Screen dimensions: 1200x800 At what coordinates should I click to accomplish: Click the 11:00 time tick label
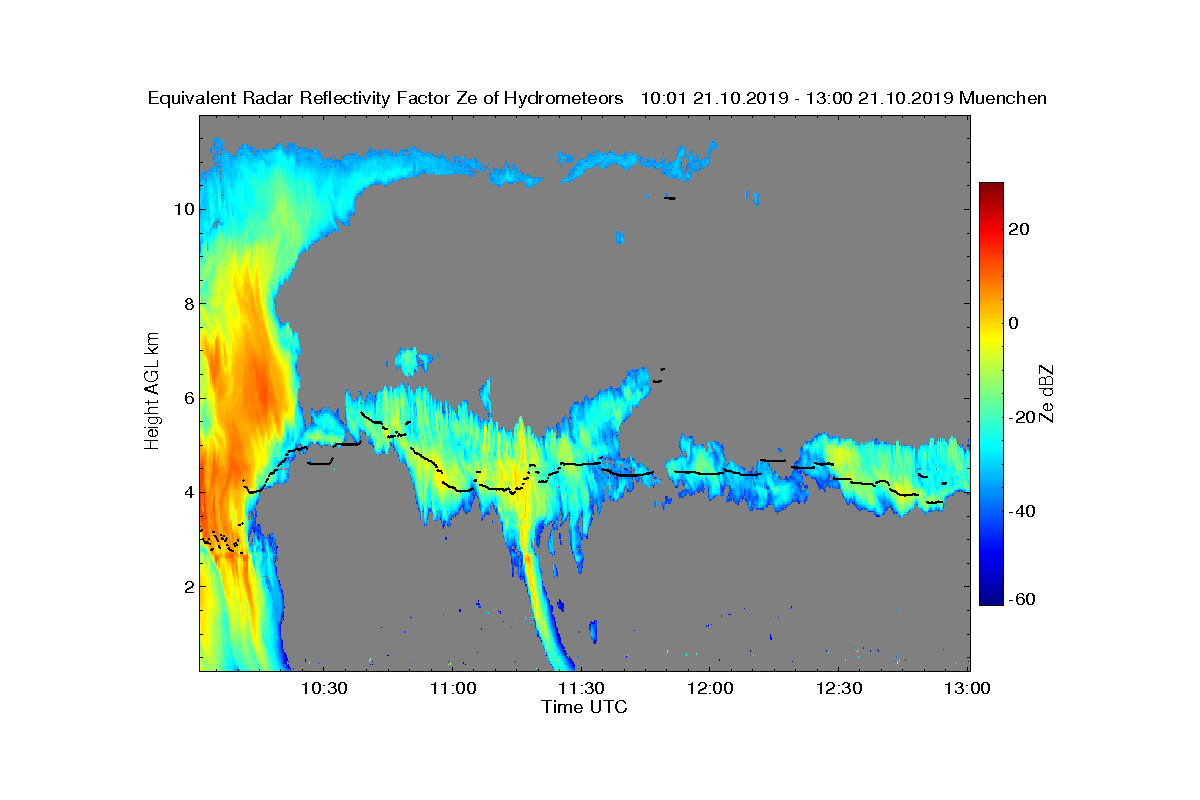tap(453, 688)
